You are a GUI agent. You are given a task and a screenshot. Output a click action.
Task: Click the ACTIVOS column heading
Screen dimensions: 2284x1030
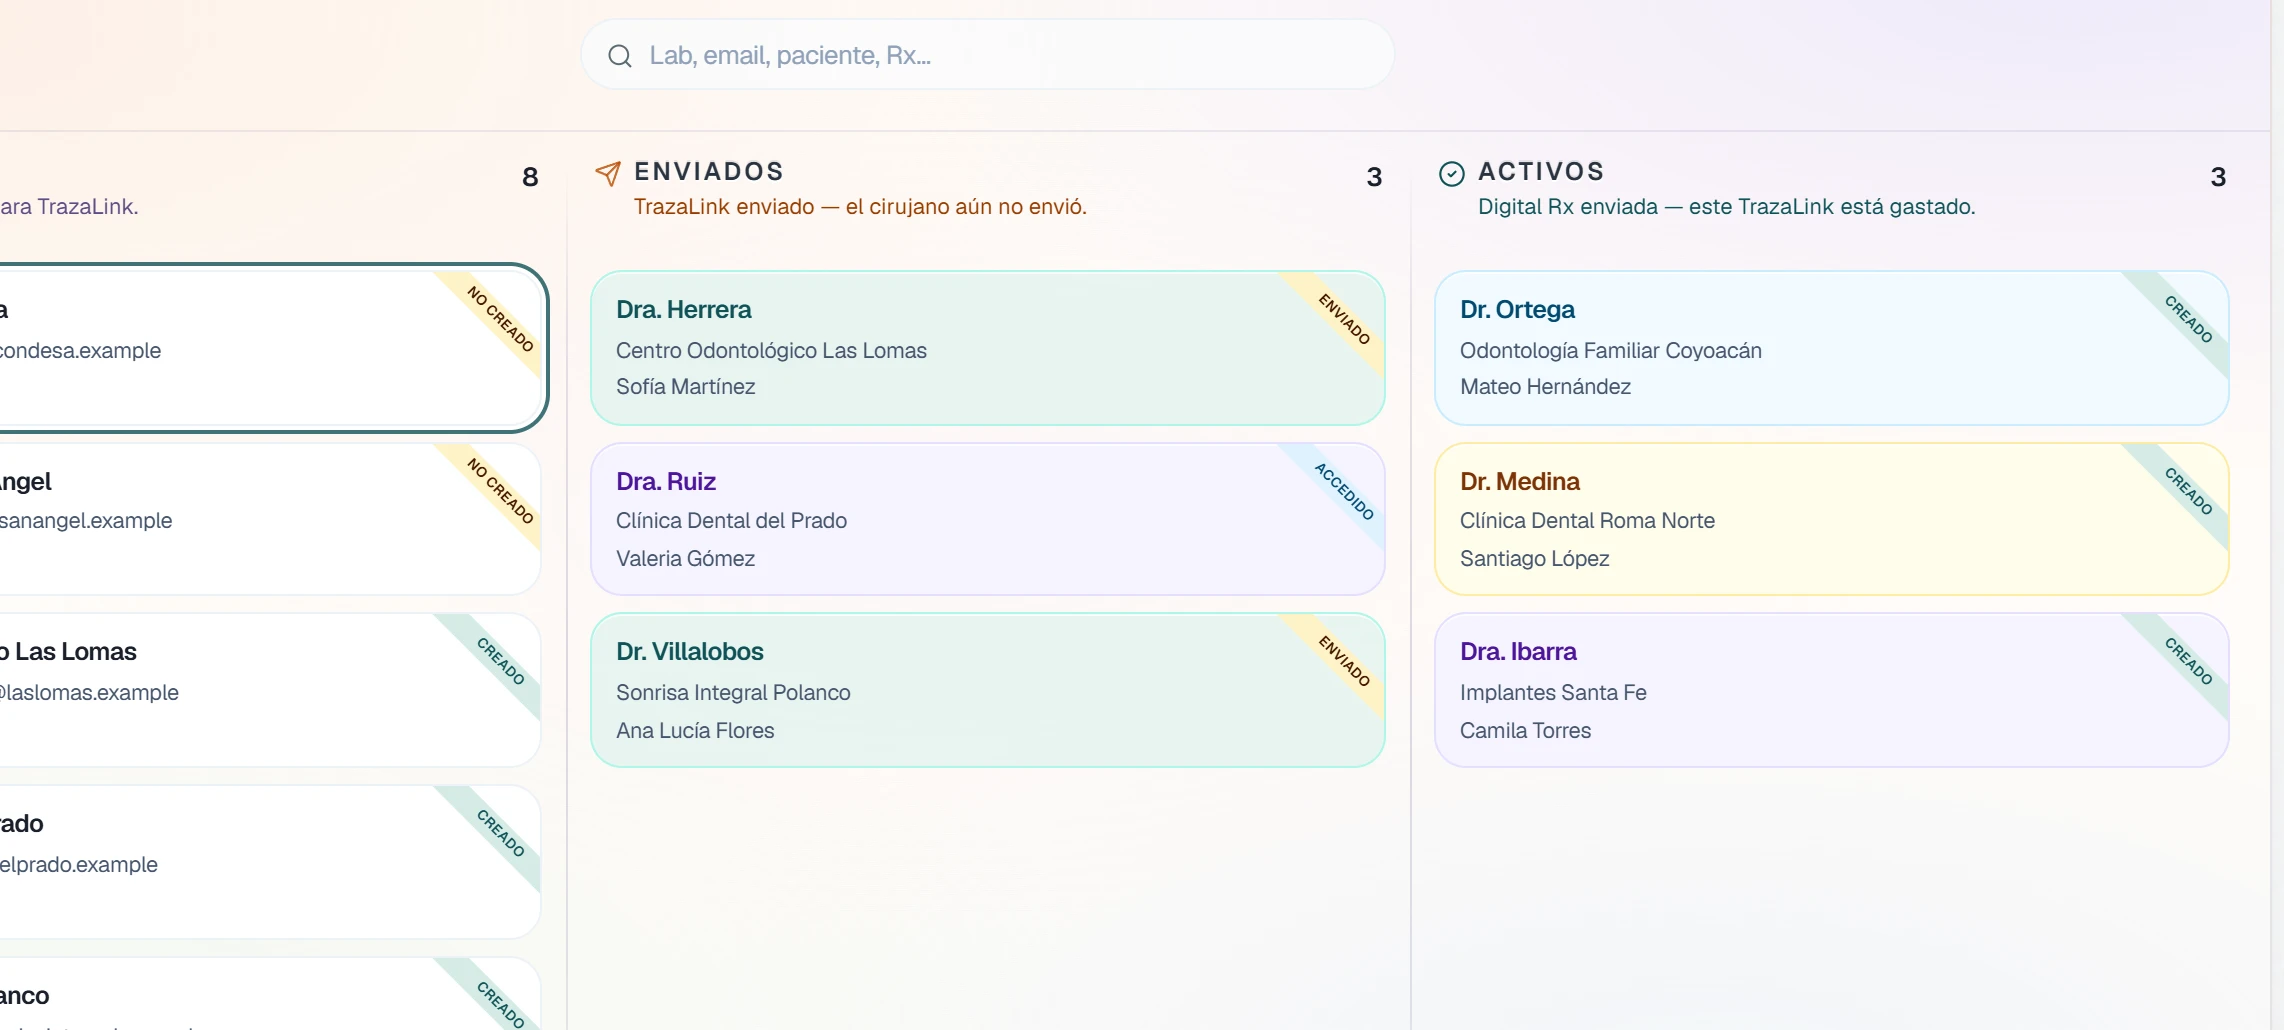pyautogui.click(x=1541, y=171)
